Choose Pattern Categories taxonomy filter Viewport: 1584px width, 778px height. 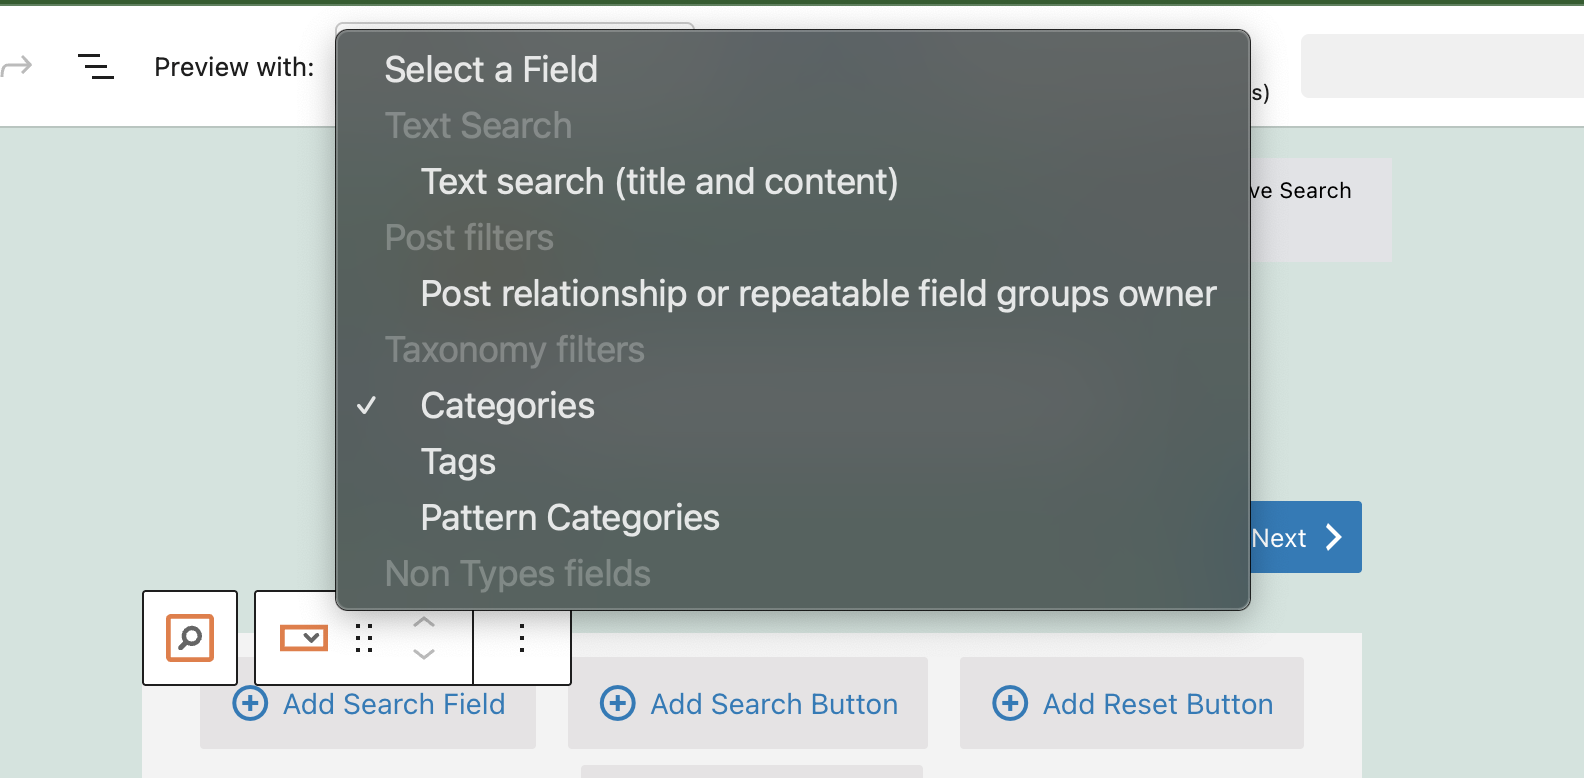570,518
